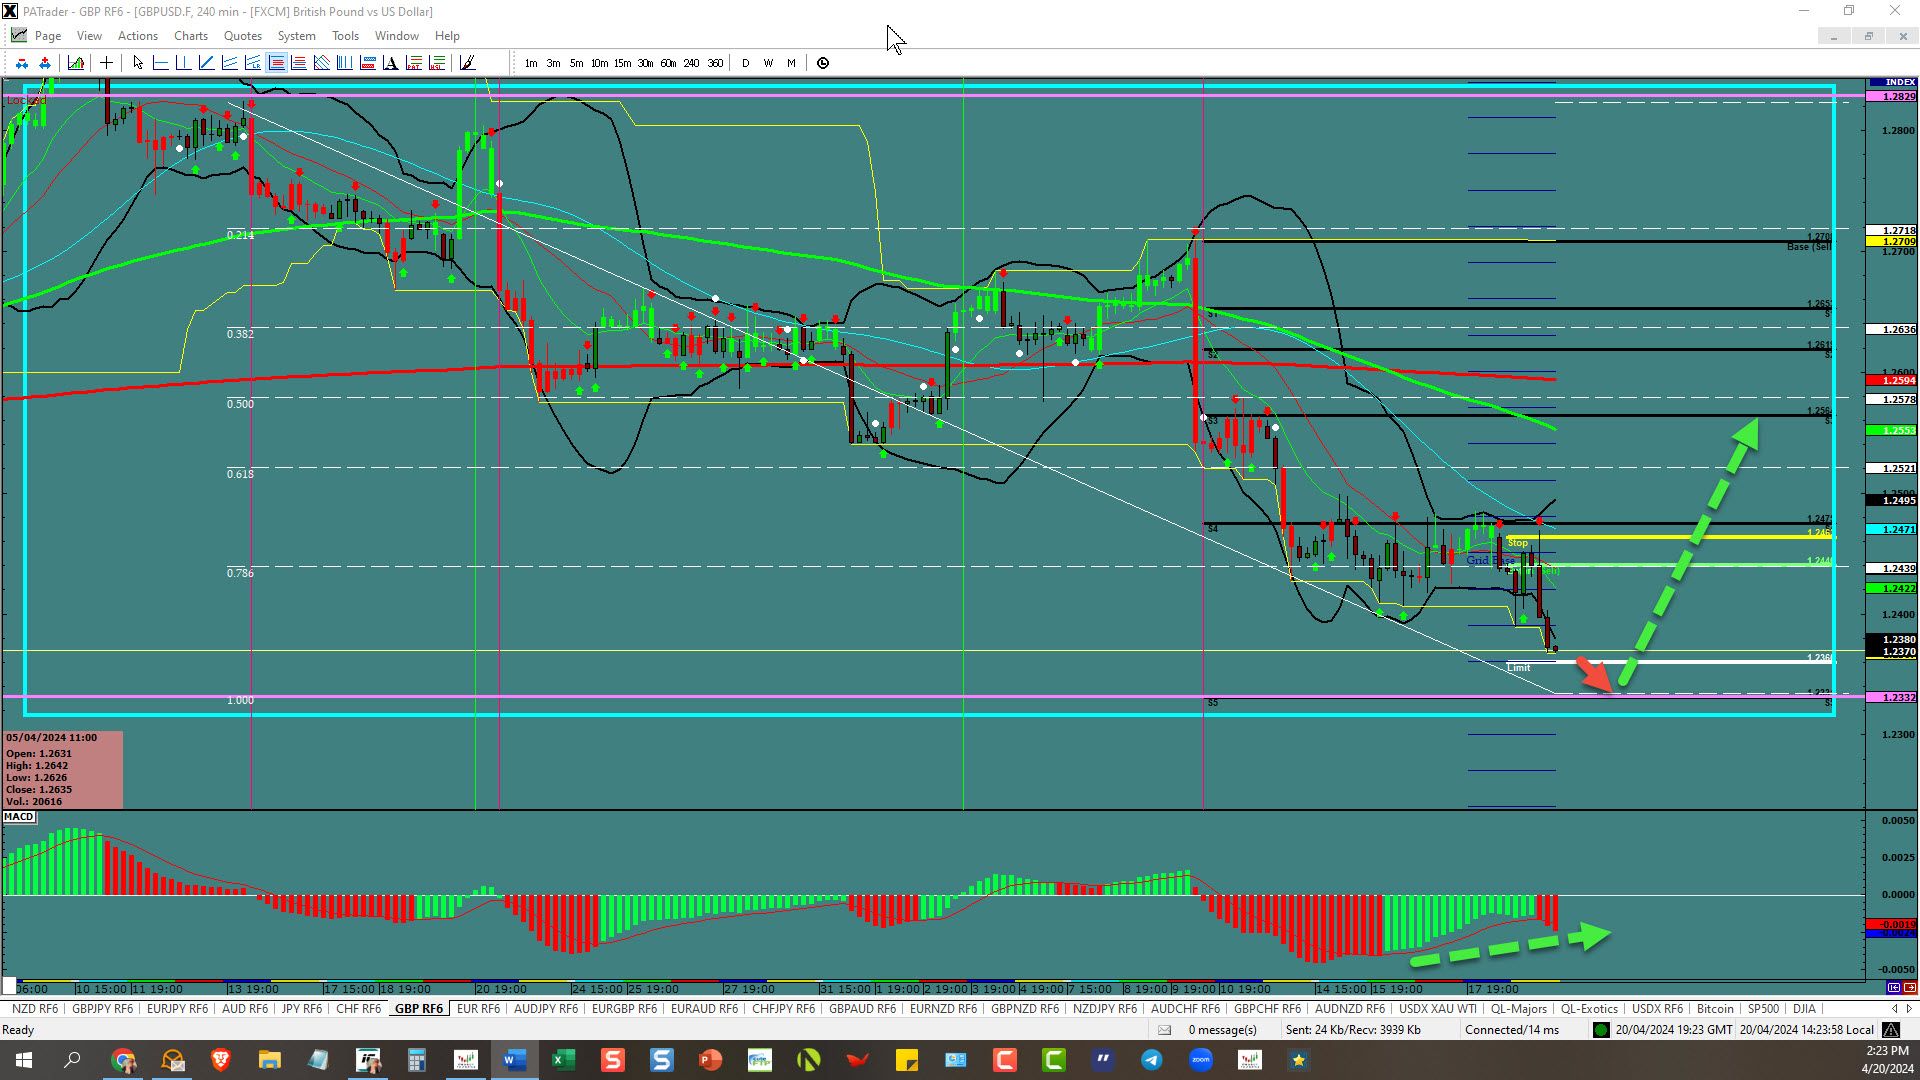
Task: Switch to the GBPNZD RF6 tab
Action: pyautogui.click(x=1025, y=1009)
